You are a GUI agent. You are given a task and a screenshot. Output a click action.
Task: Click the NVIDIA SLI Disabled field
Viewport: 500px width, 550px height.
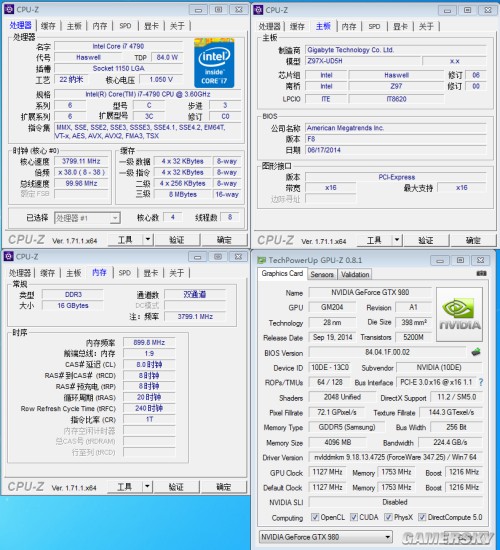[395, 502]
